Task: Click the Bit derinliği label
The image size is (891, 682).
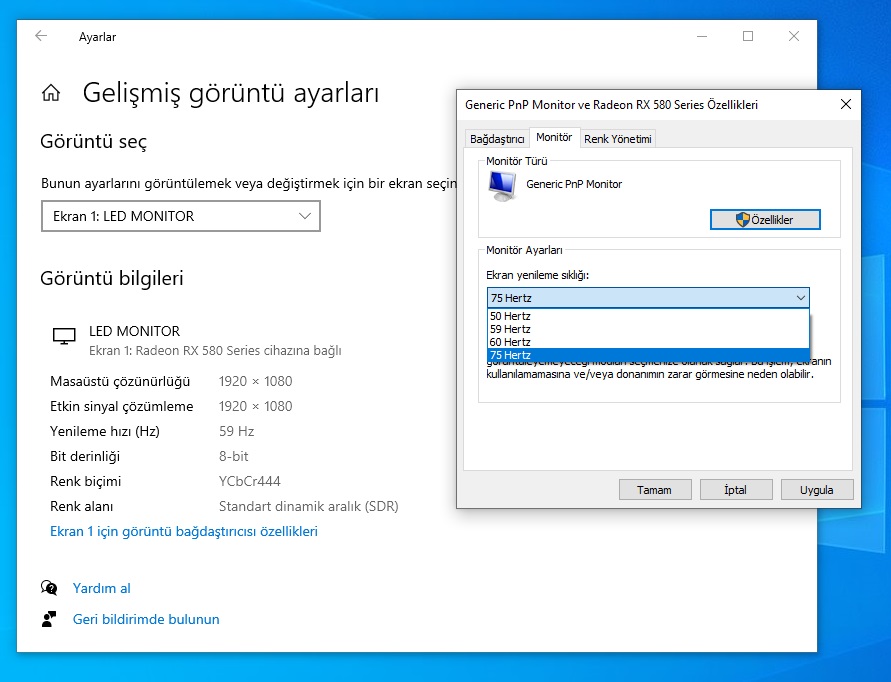Action: click(x=85, y=456)
